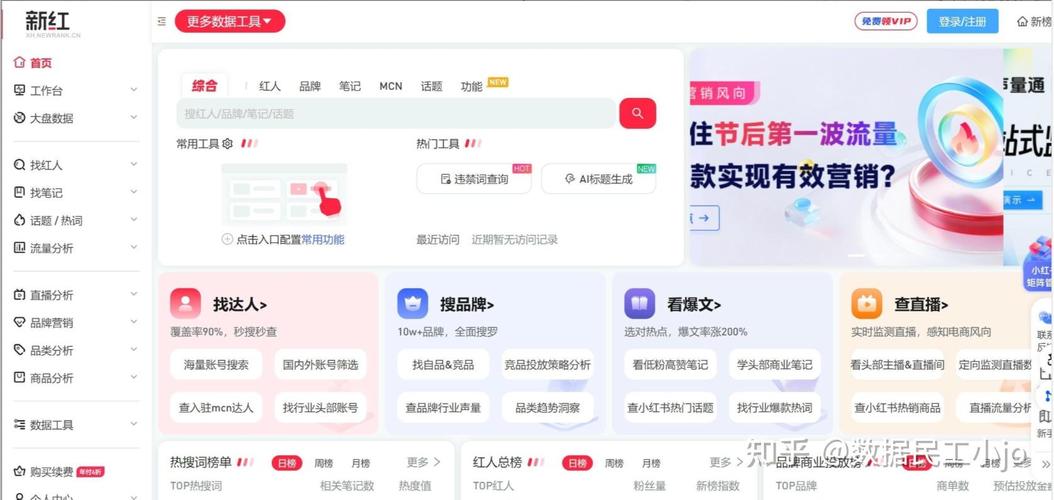Click the 常用功能 link
The width and height of the screenshot is (1054, 500).
click(x=323, y=239)
